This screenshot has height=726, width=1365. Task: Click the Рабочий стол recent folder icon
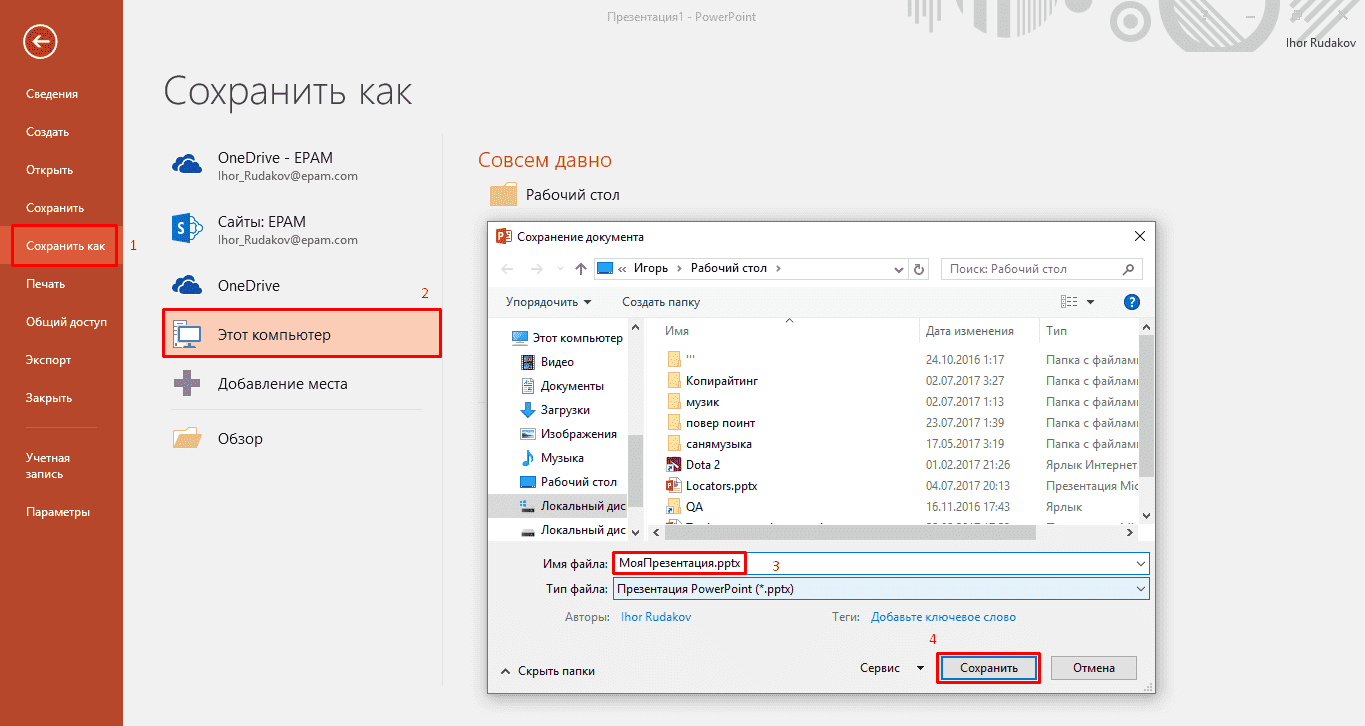(504, 195)
